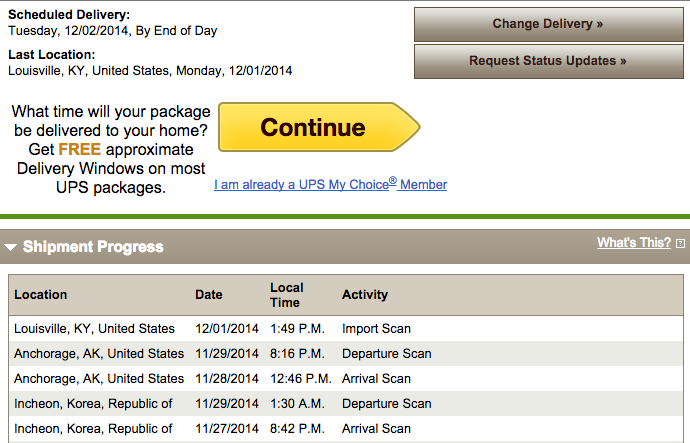The image size is (690, 443).
Task: Click the help icon beside What's This?
Action: [x=681, y=243]
